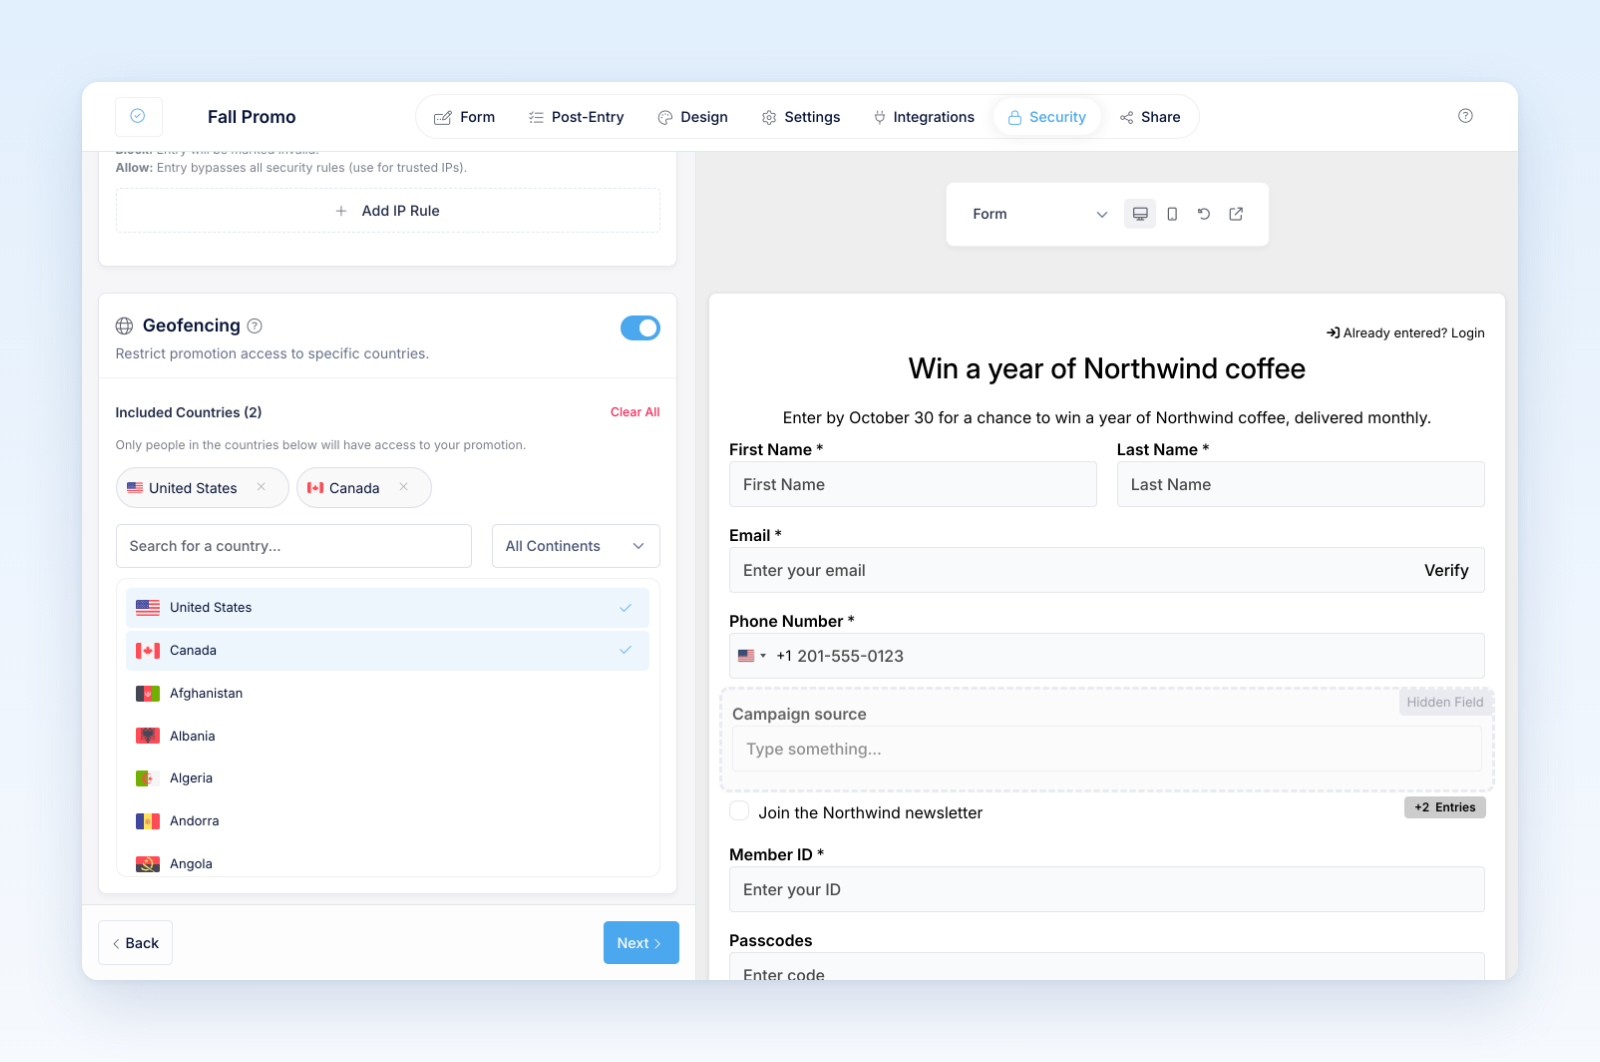Expand the Form preview selector dropdown
Screen dimensions: 1600x1062
click(x=1039, y=214)
